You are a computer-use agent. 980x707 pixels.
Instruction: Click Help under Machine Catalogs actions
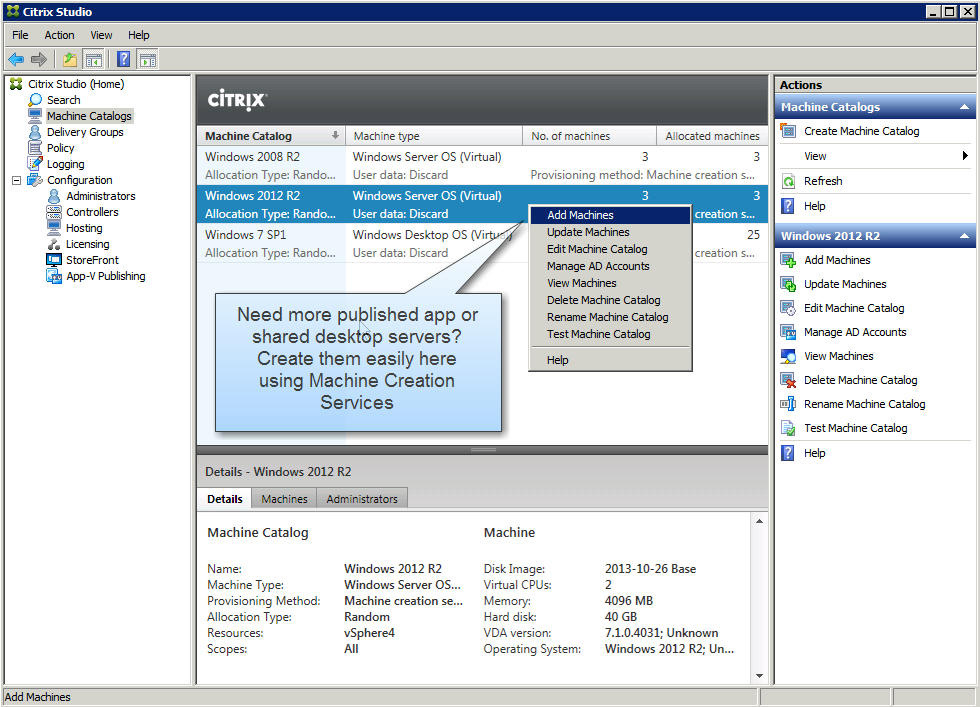coord(814,206)
